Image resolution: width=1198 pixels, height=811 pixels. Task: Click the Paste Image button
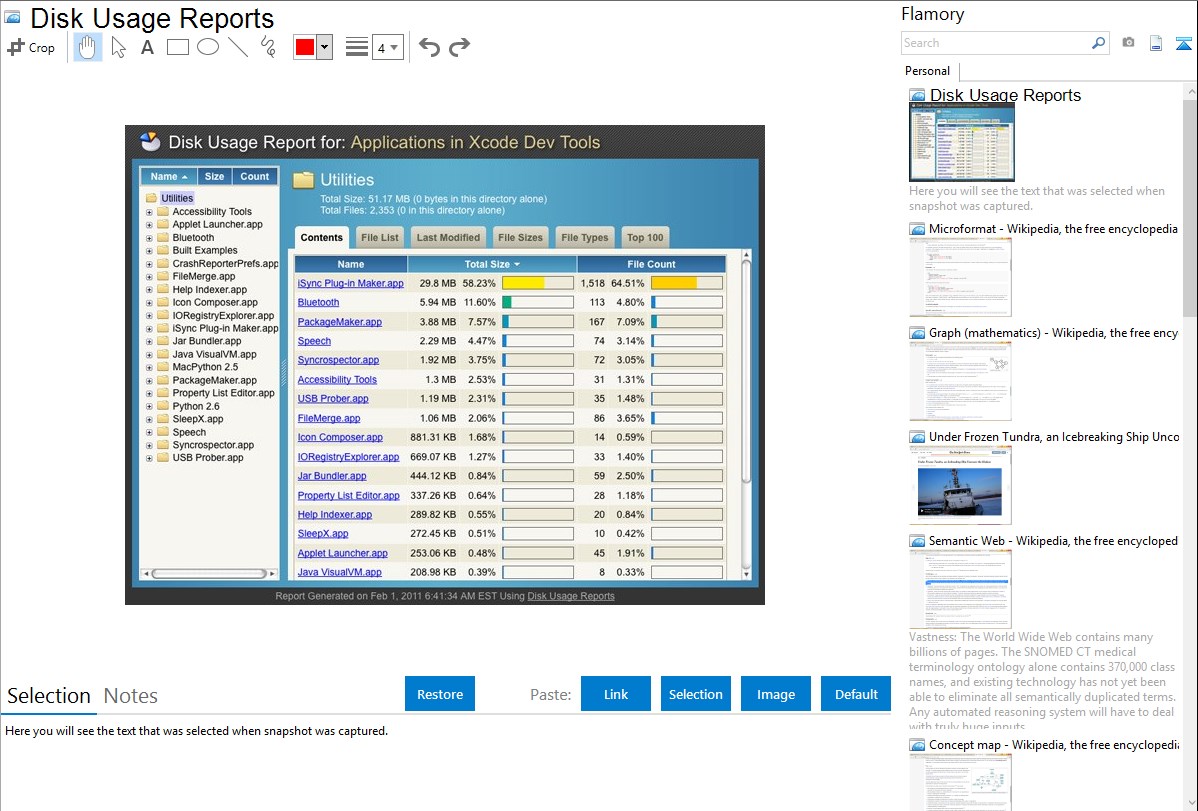tap(776, 694)
